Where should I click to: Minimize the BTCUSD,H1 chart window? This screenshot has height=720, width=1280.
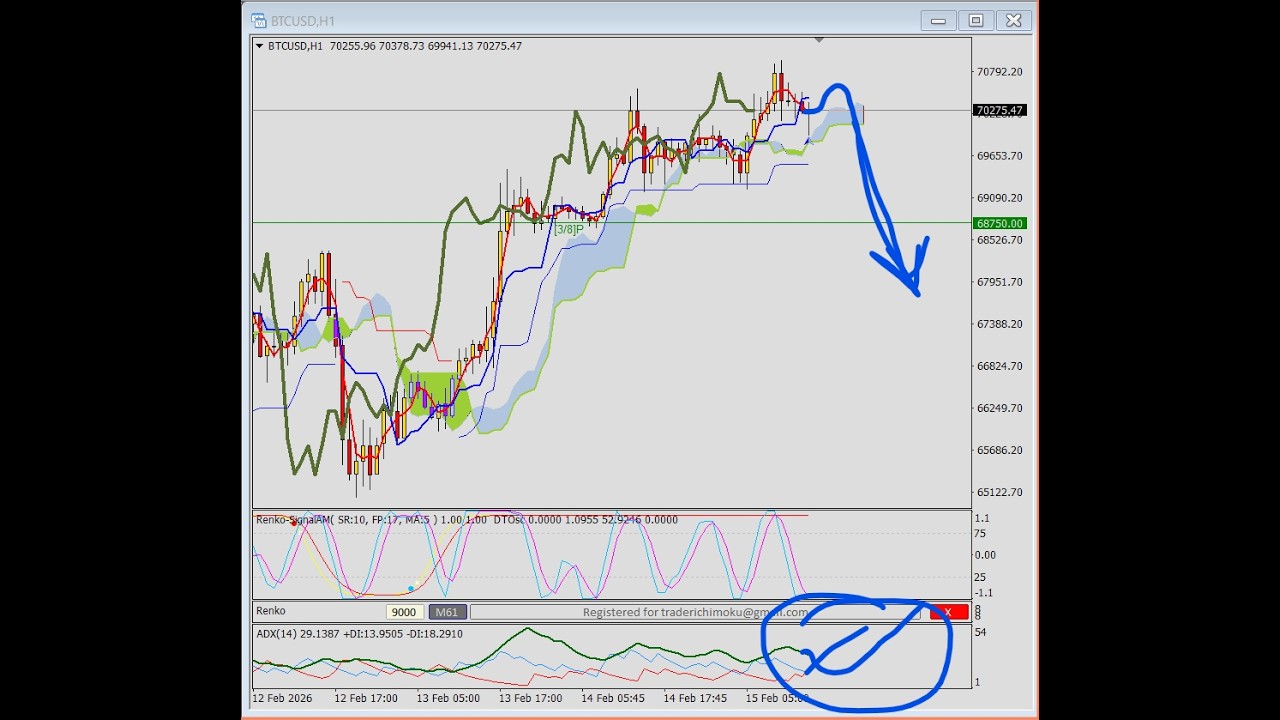[x=938, y=21]
